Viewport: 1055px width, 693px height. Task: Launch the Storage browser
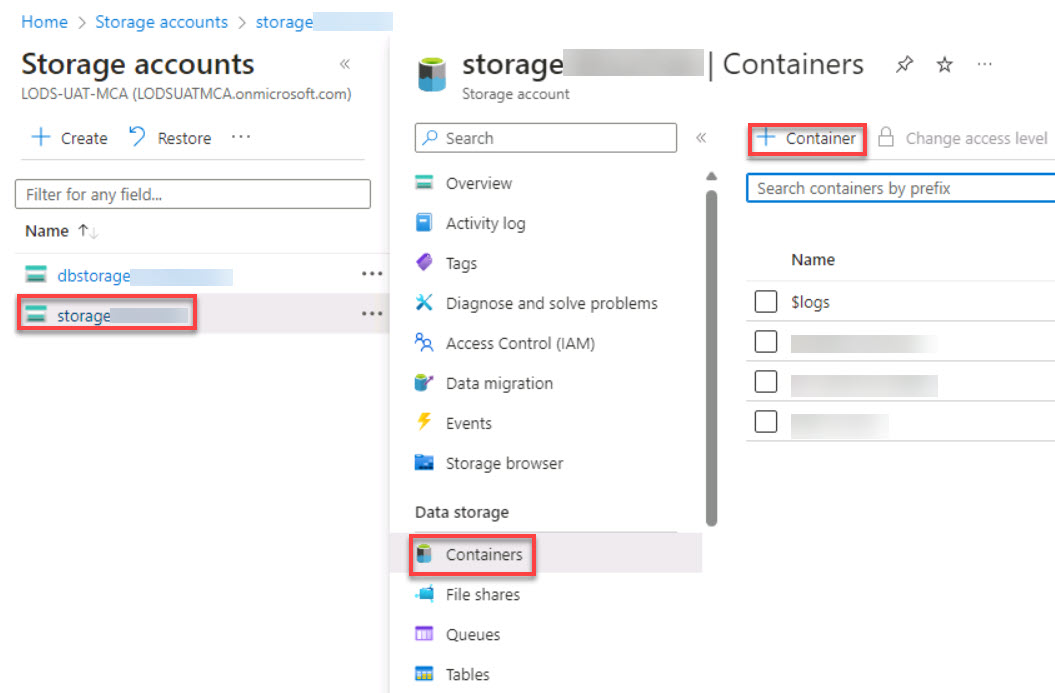tap(503, 463)
